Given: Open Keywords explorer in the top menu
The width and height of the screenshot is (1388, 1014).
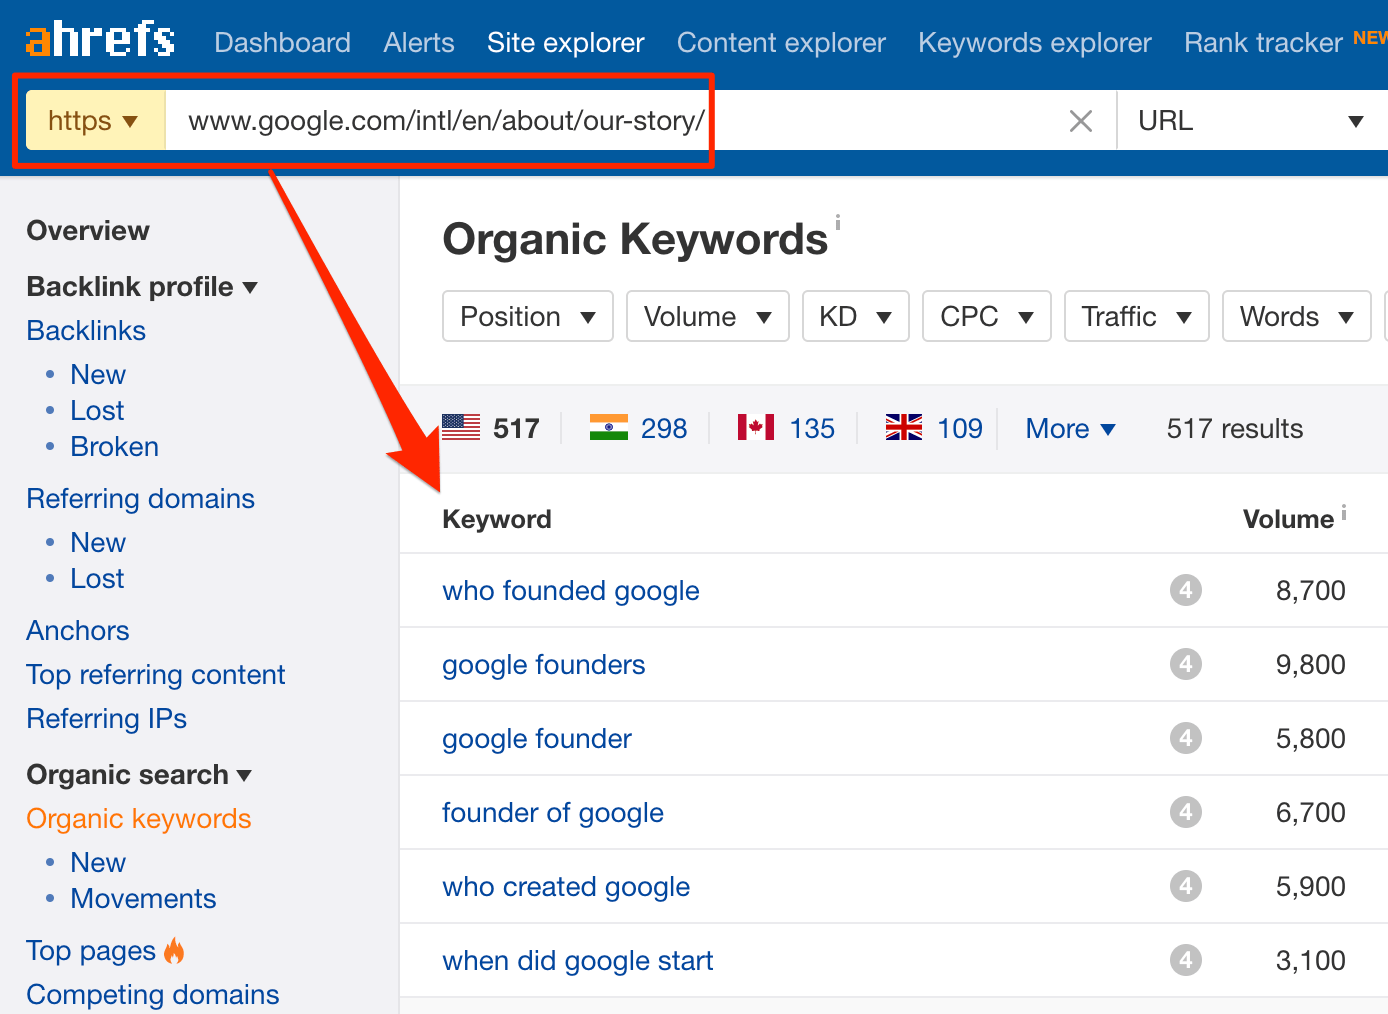Looking at the screenshot, I should tap(1034, 43).
